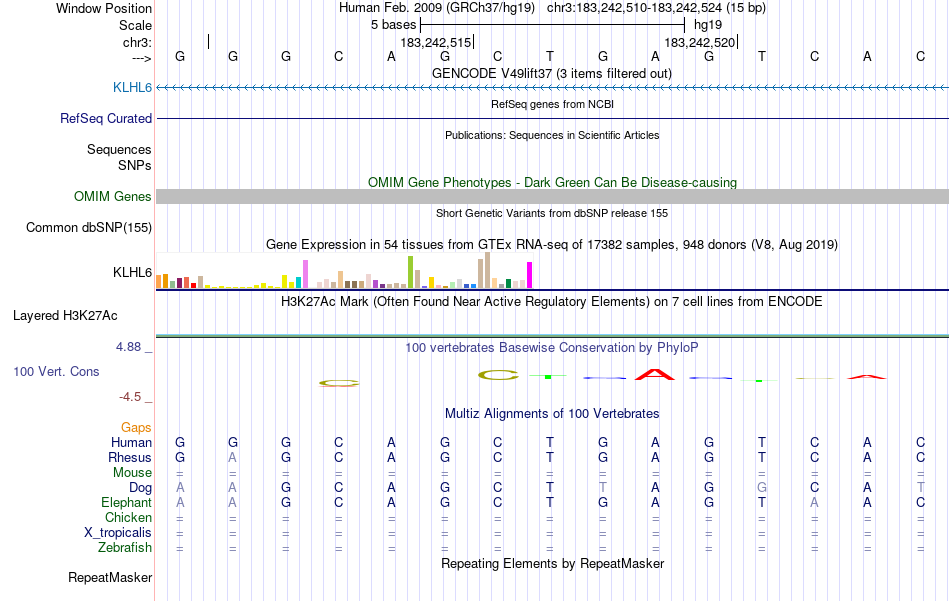Click the -4.5 lower conservation scale value
The image size is (950, 601).
point(130,397)
